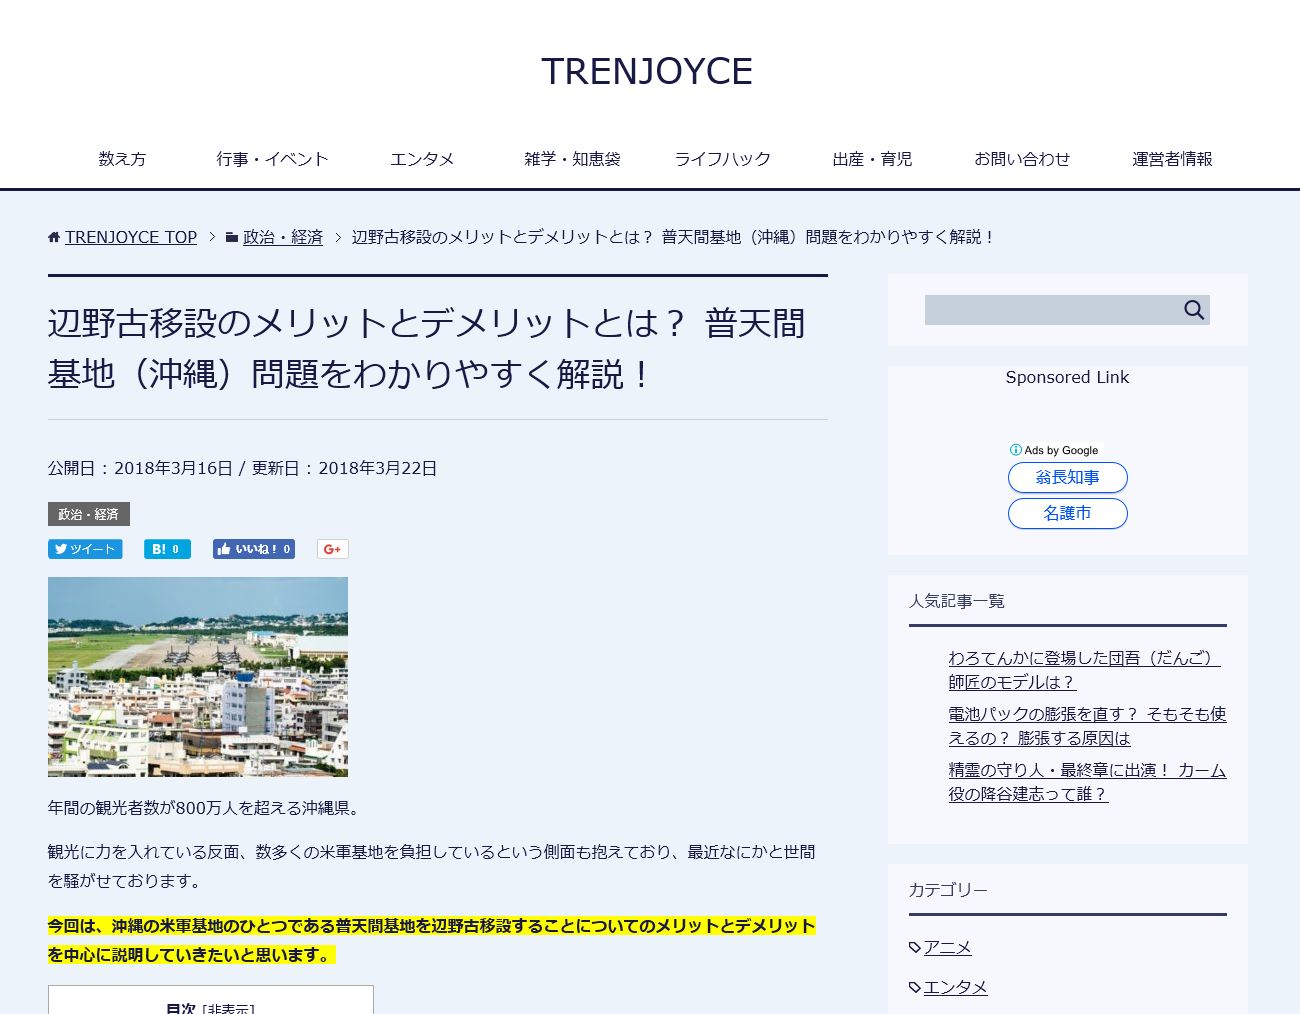The height and width of the screenshot is (1014, 1300).
Task: Open the 出産・育児 menu item
Action: 872,159
